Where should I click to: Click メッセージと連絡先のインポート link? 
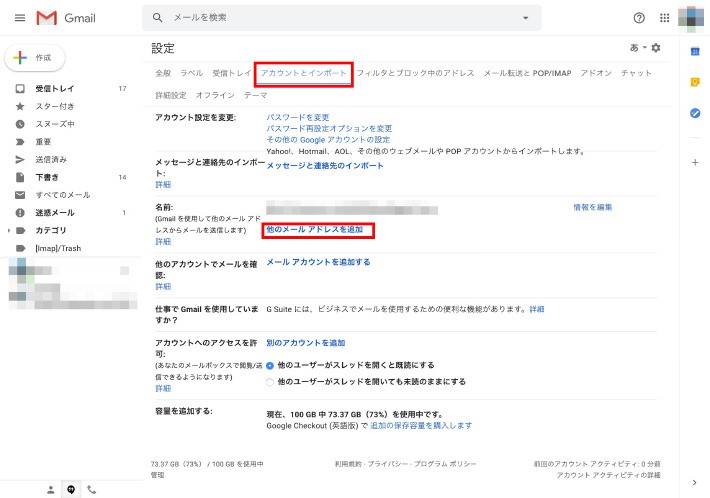tap(325, 166)
